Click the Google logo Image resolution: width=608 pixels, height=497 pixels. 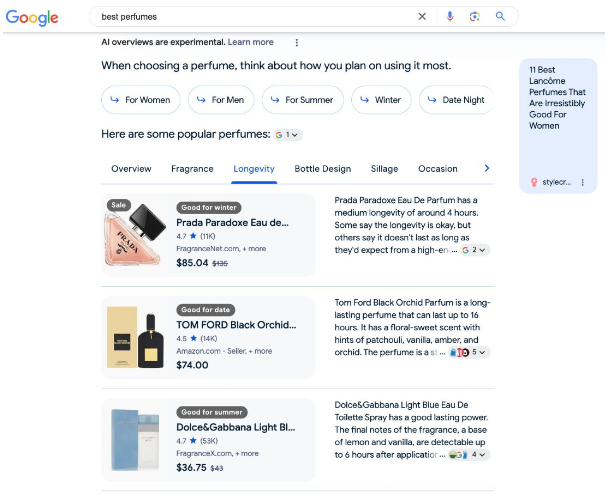[34, 17]
